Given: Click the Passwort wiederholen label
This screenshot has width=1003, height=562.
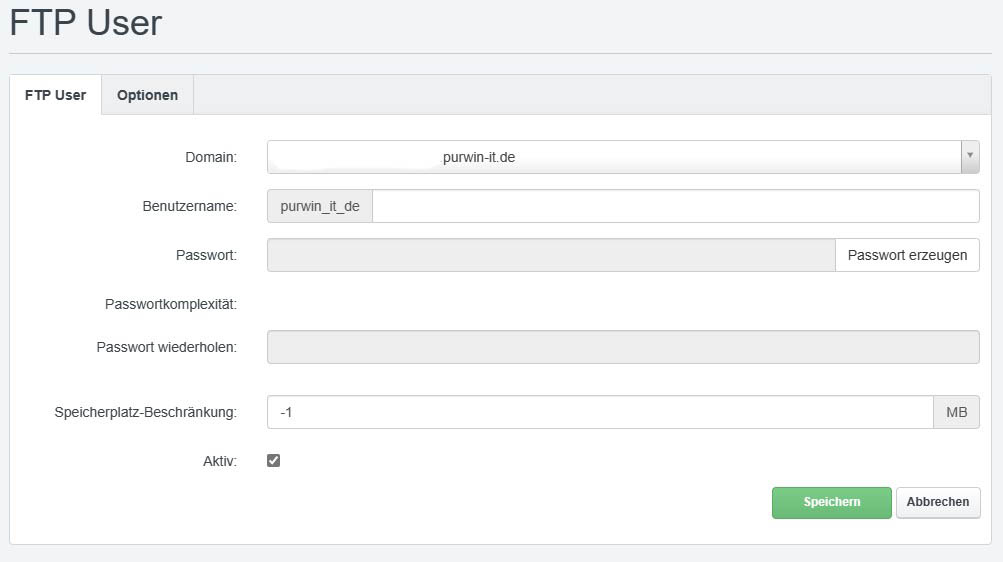Looking at the screenshot, I should click(166, 347).
